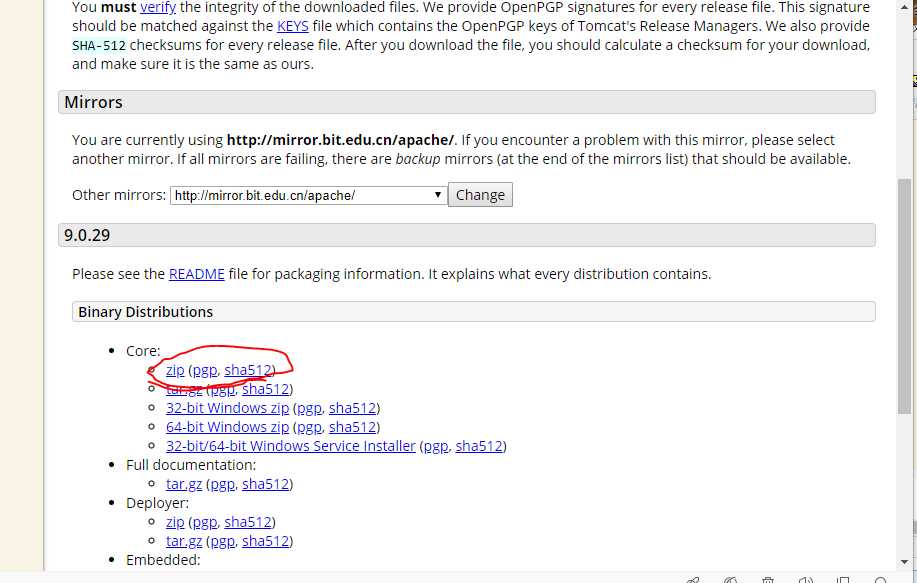Viewport: 917px width, 583px height.
Task: Download the 32-bit Windows zip
Action: [227, 408]
